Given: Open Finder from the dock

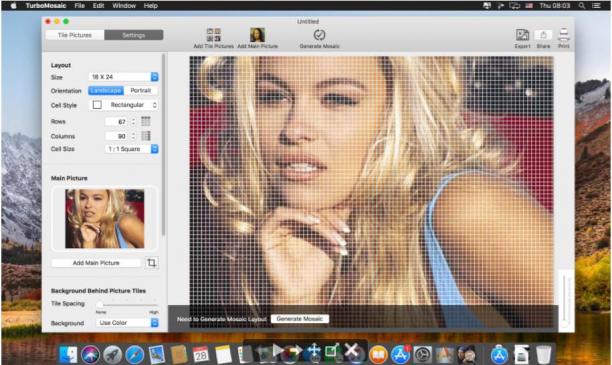Looking at the screenshot, I should point(68,354).
